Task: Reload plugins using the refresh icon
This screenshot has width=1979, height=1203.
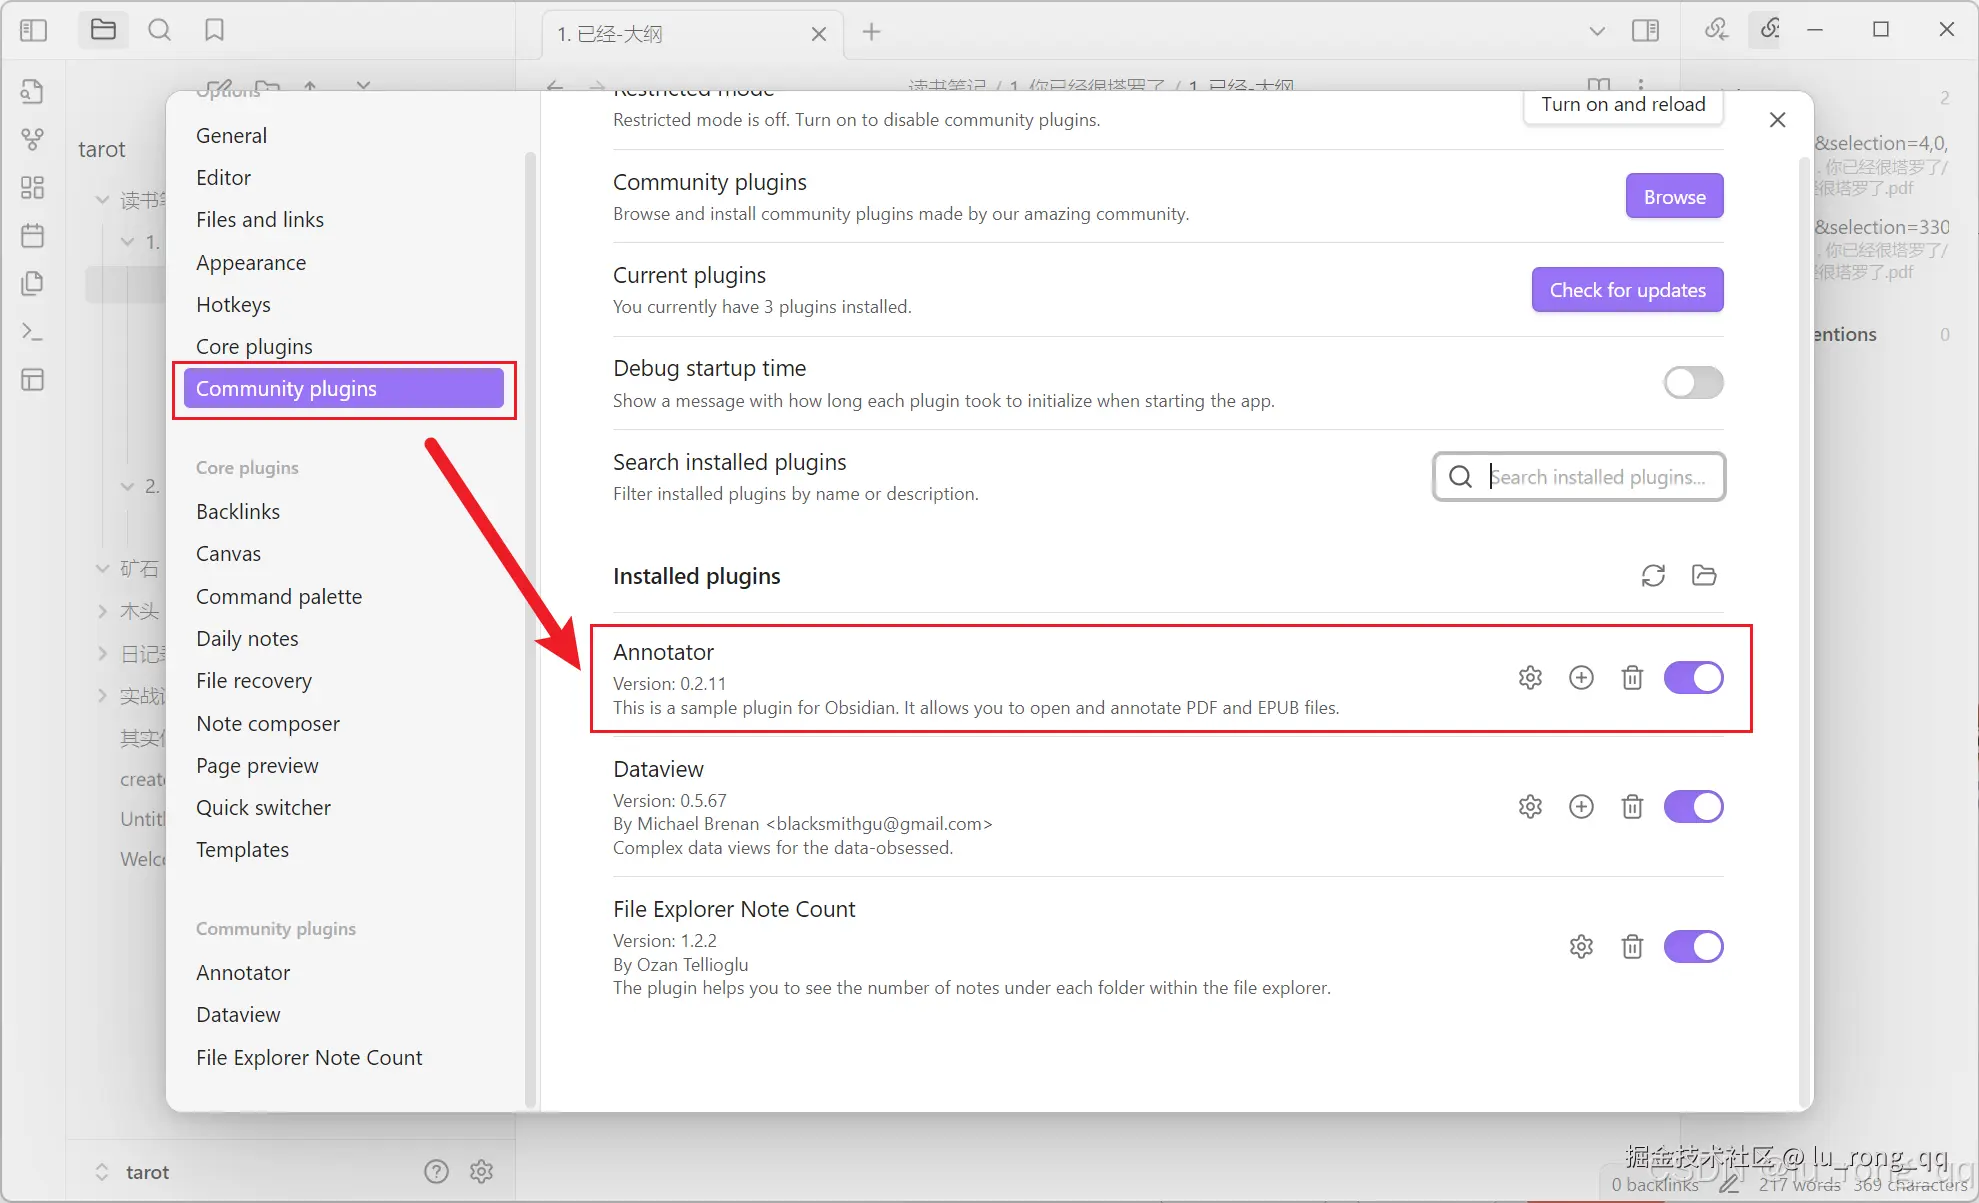Action: click(x=1653, y=575)
